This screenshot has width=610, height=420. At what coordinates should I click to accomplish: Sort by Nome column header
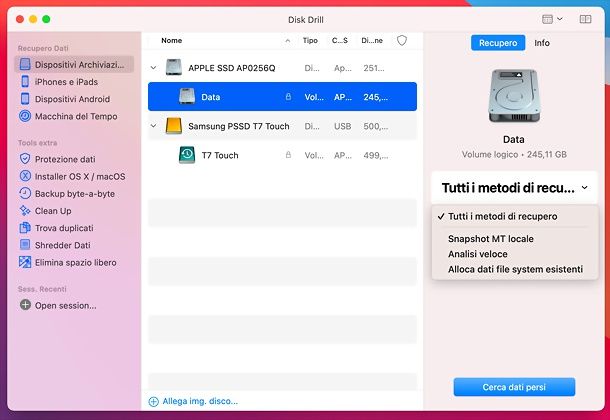pos(172,40)
